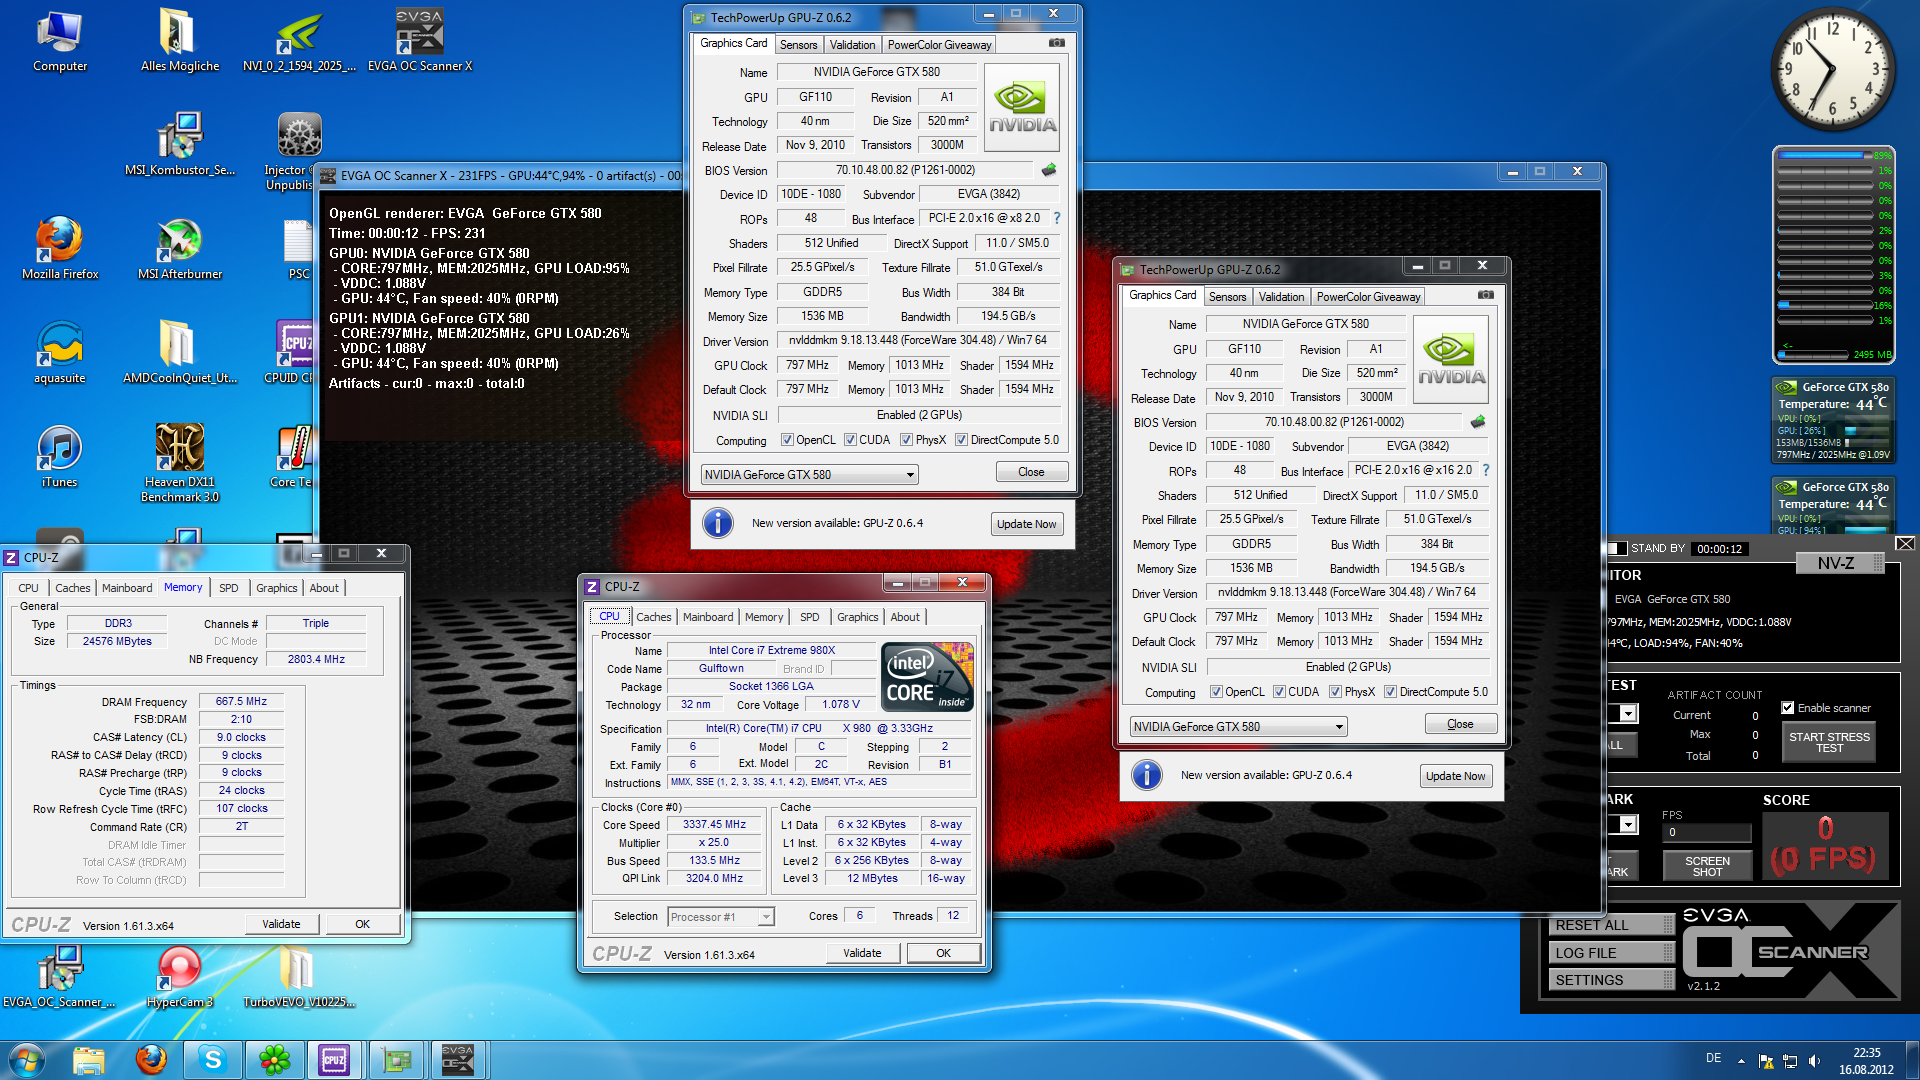Click the volume speaker icon in system tray

(x=1815, y=1061)
